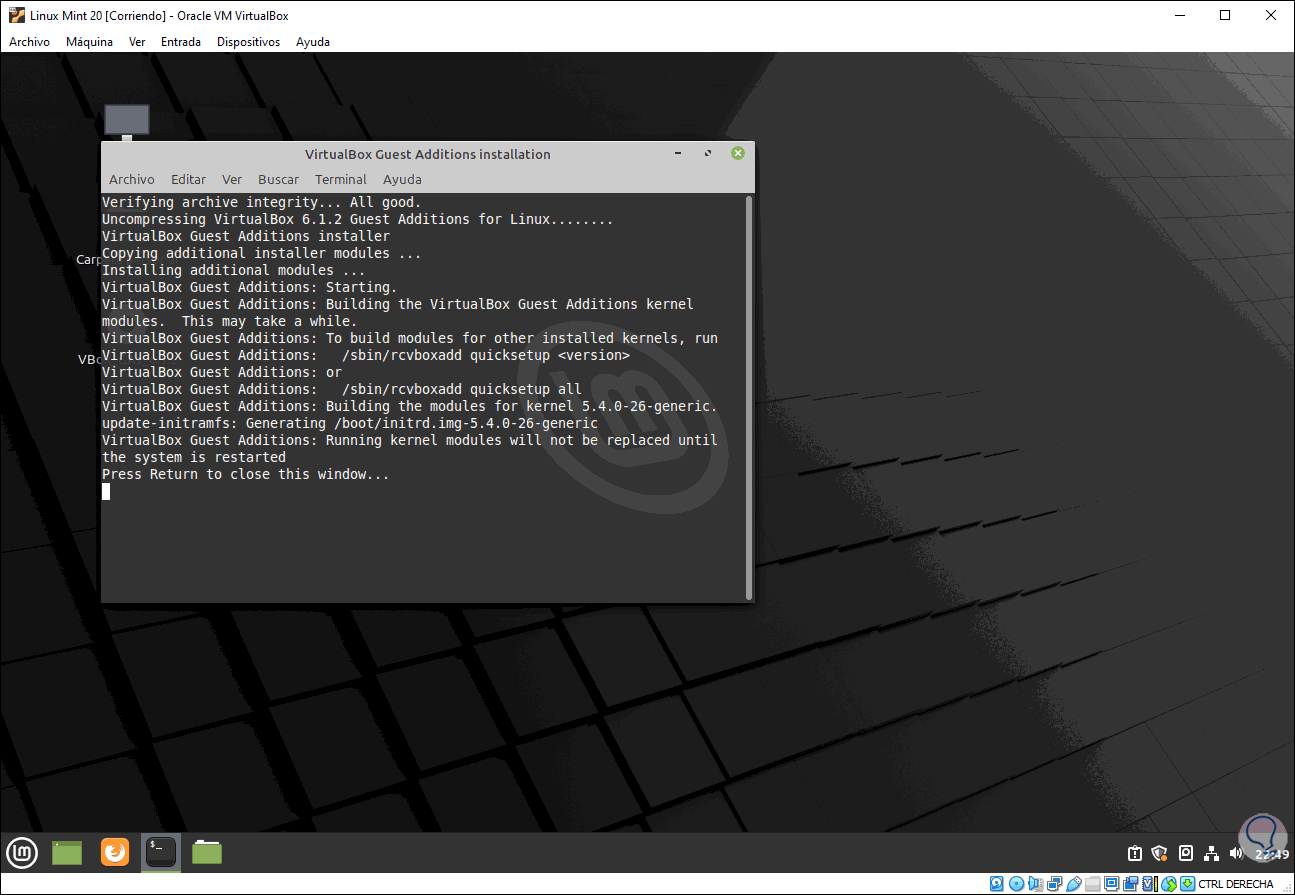
Task: Click the VirtualBox title bar app icon
Action: pos(16,15)
